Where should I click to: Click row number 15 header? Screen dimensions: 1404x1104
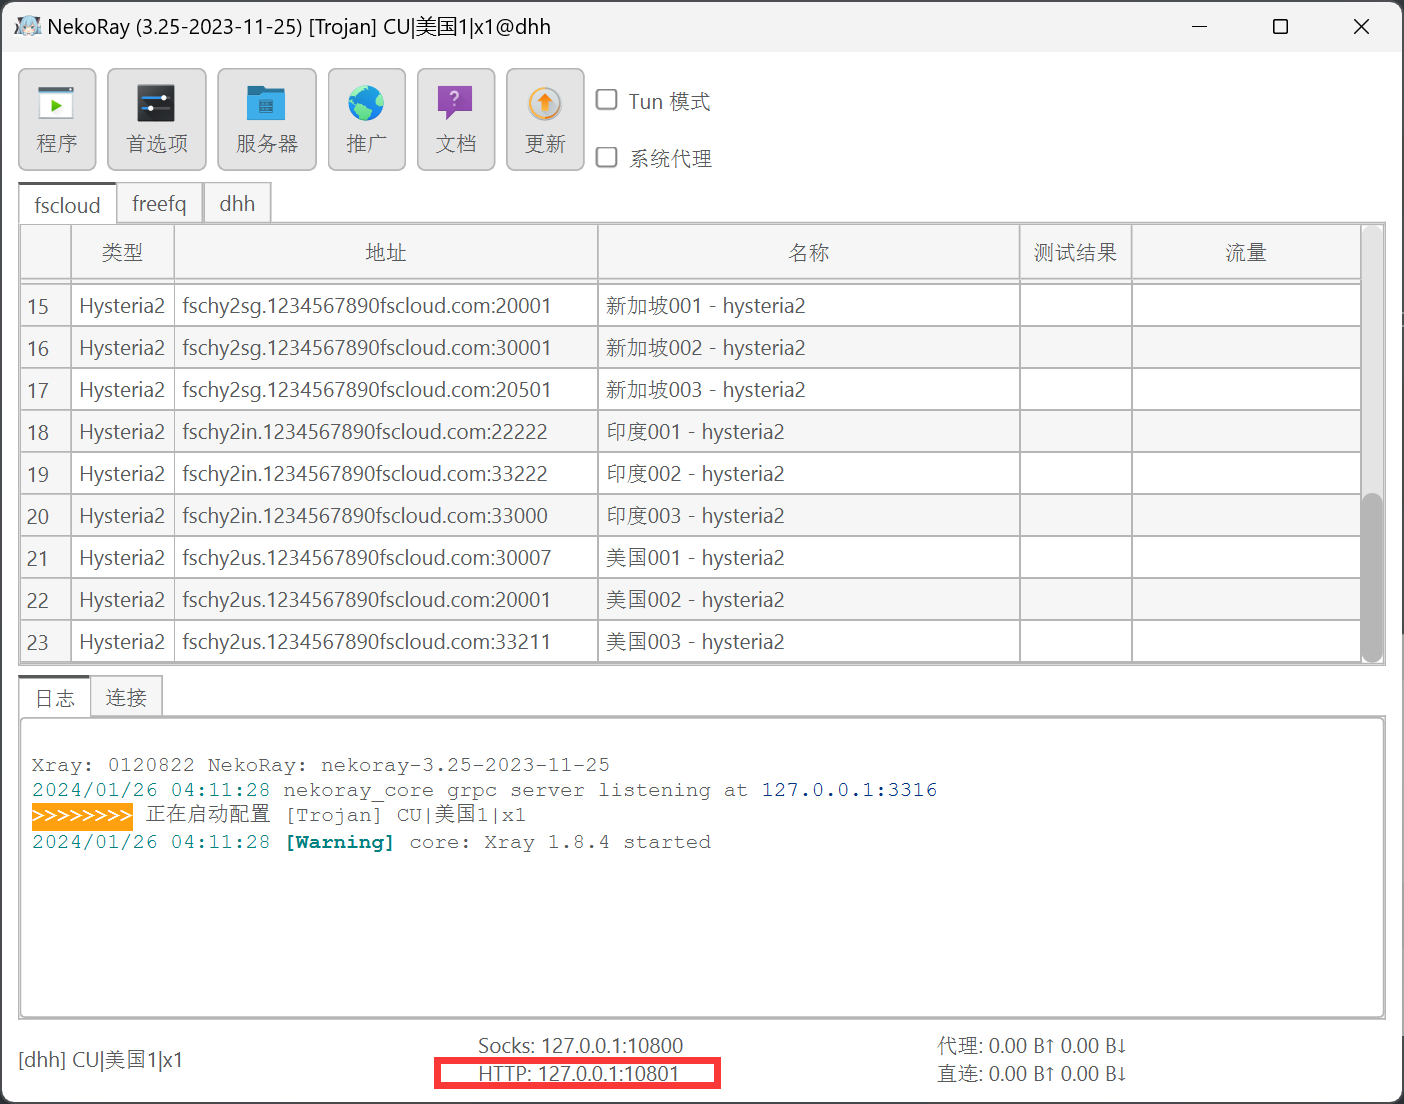pos(45,306)
